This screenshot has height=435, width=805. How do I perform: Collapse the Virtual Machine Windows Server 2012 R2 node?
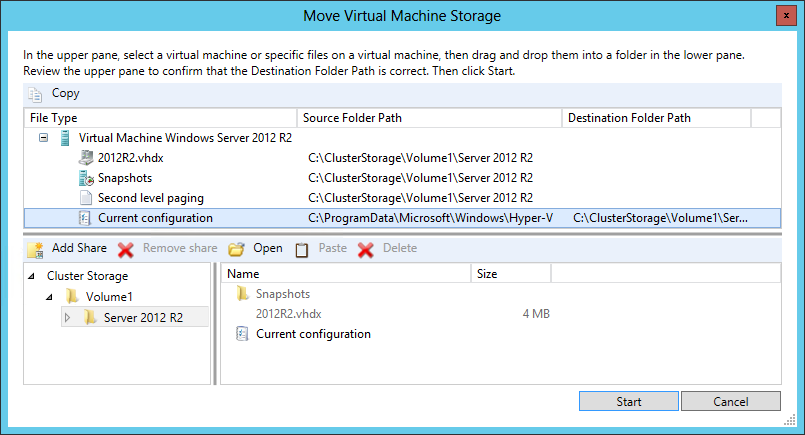click(x=44, y=138)
